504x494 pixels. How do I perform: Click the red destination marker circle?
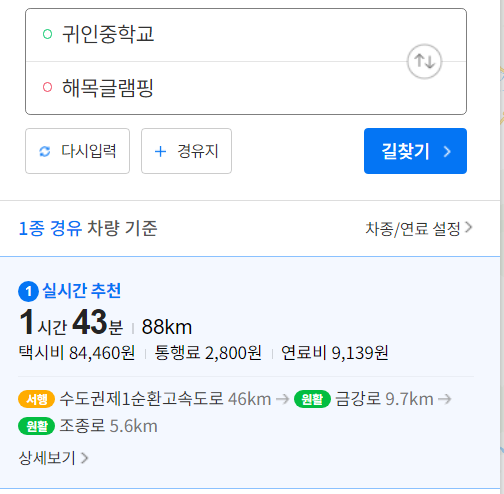[48, 87]
